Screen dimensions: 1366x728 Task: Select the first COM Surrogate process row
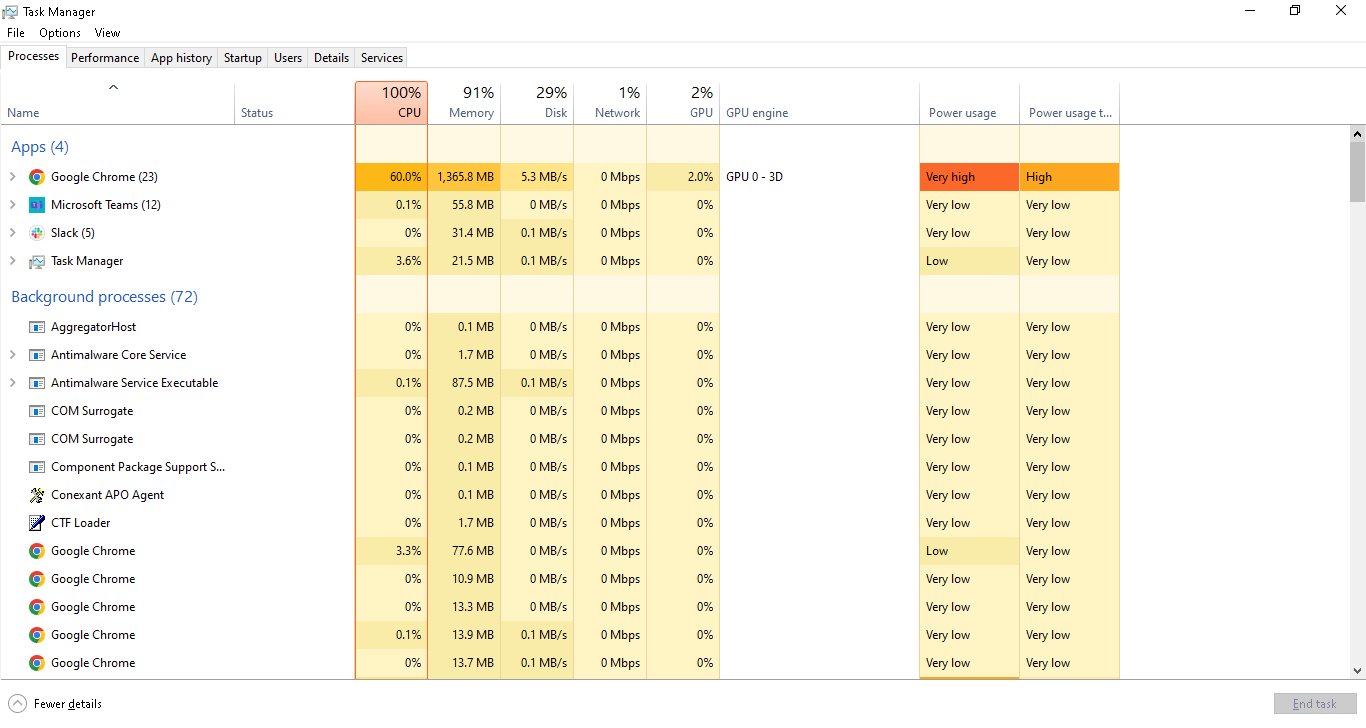pyautogui.click(x=560, y=411)
